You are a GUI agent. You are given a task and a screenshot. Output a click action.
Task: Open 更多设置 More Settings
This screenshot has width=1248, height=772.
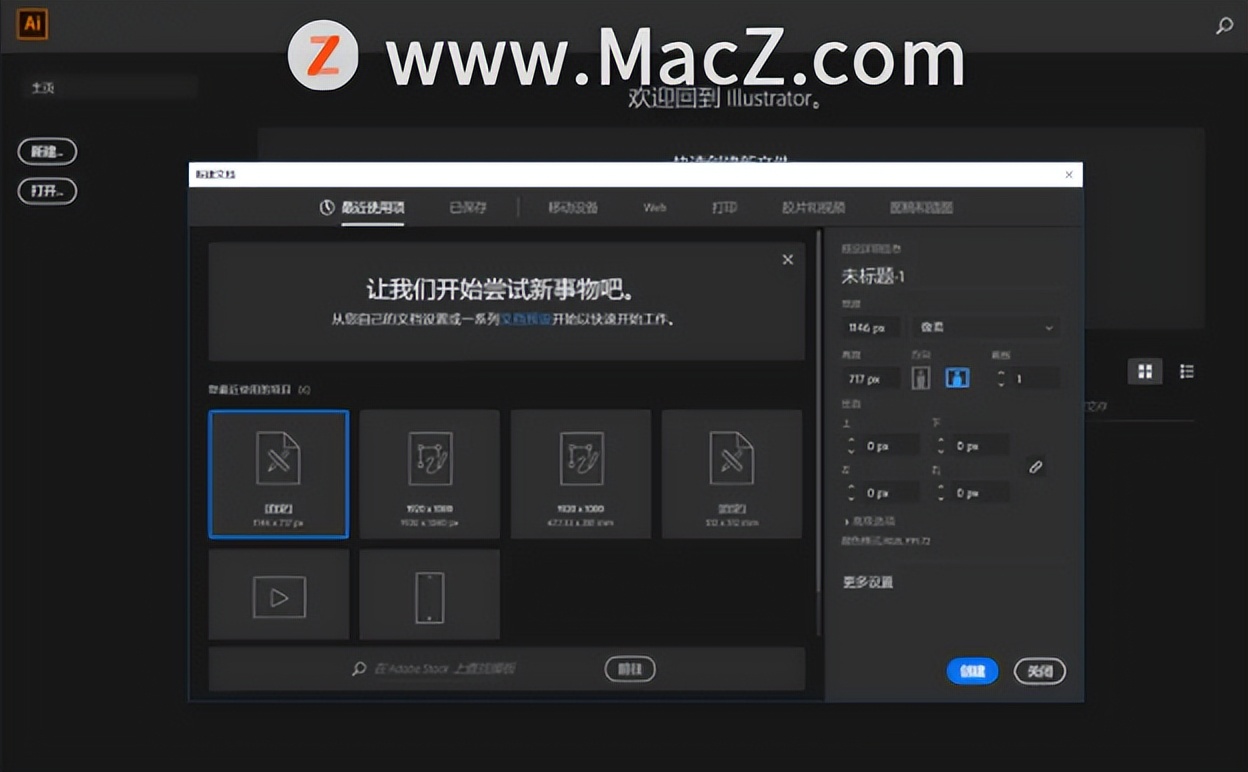pyautogui.click(x=866, y=581)
